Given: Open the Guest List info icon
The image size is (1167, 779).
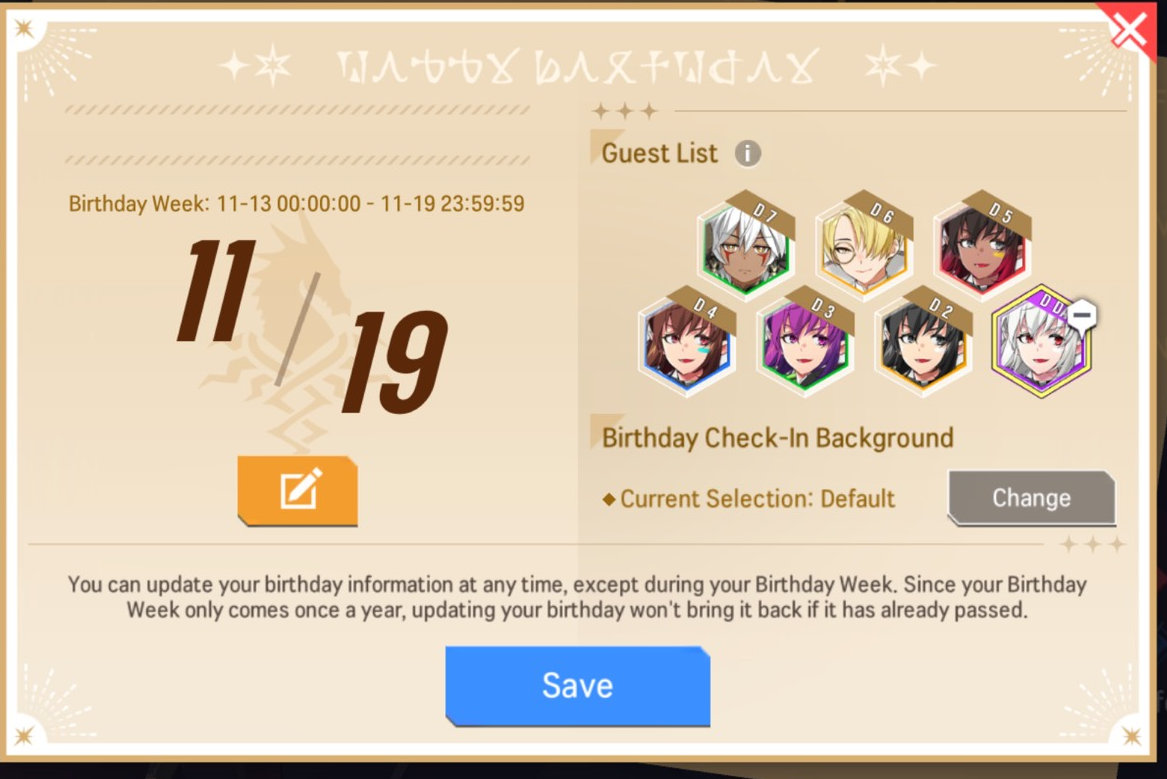Looking at the screenshot, I should [x=748, y=153].
